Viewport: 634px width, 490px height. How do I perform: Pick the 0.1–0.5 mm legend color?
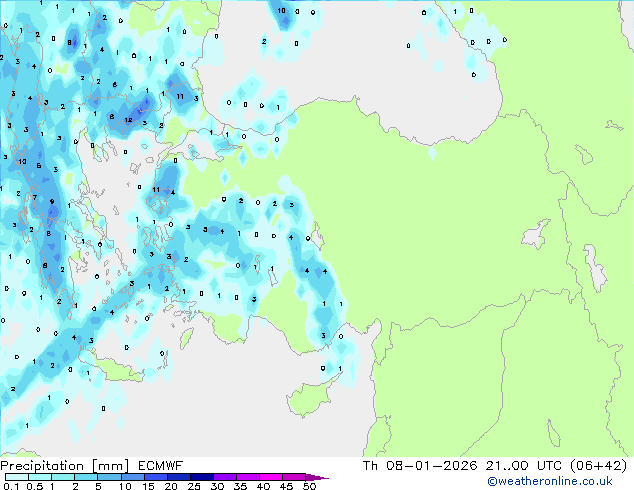(x=17, y=477)
